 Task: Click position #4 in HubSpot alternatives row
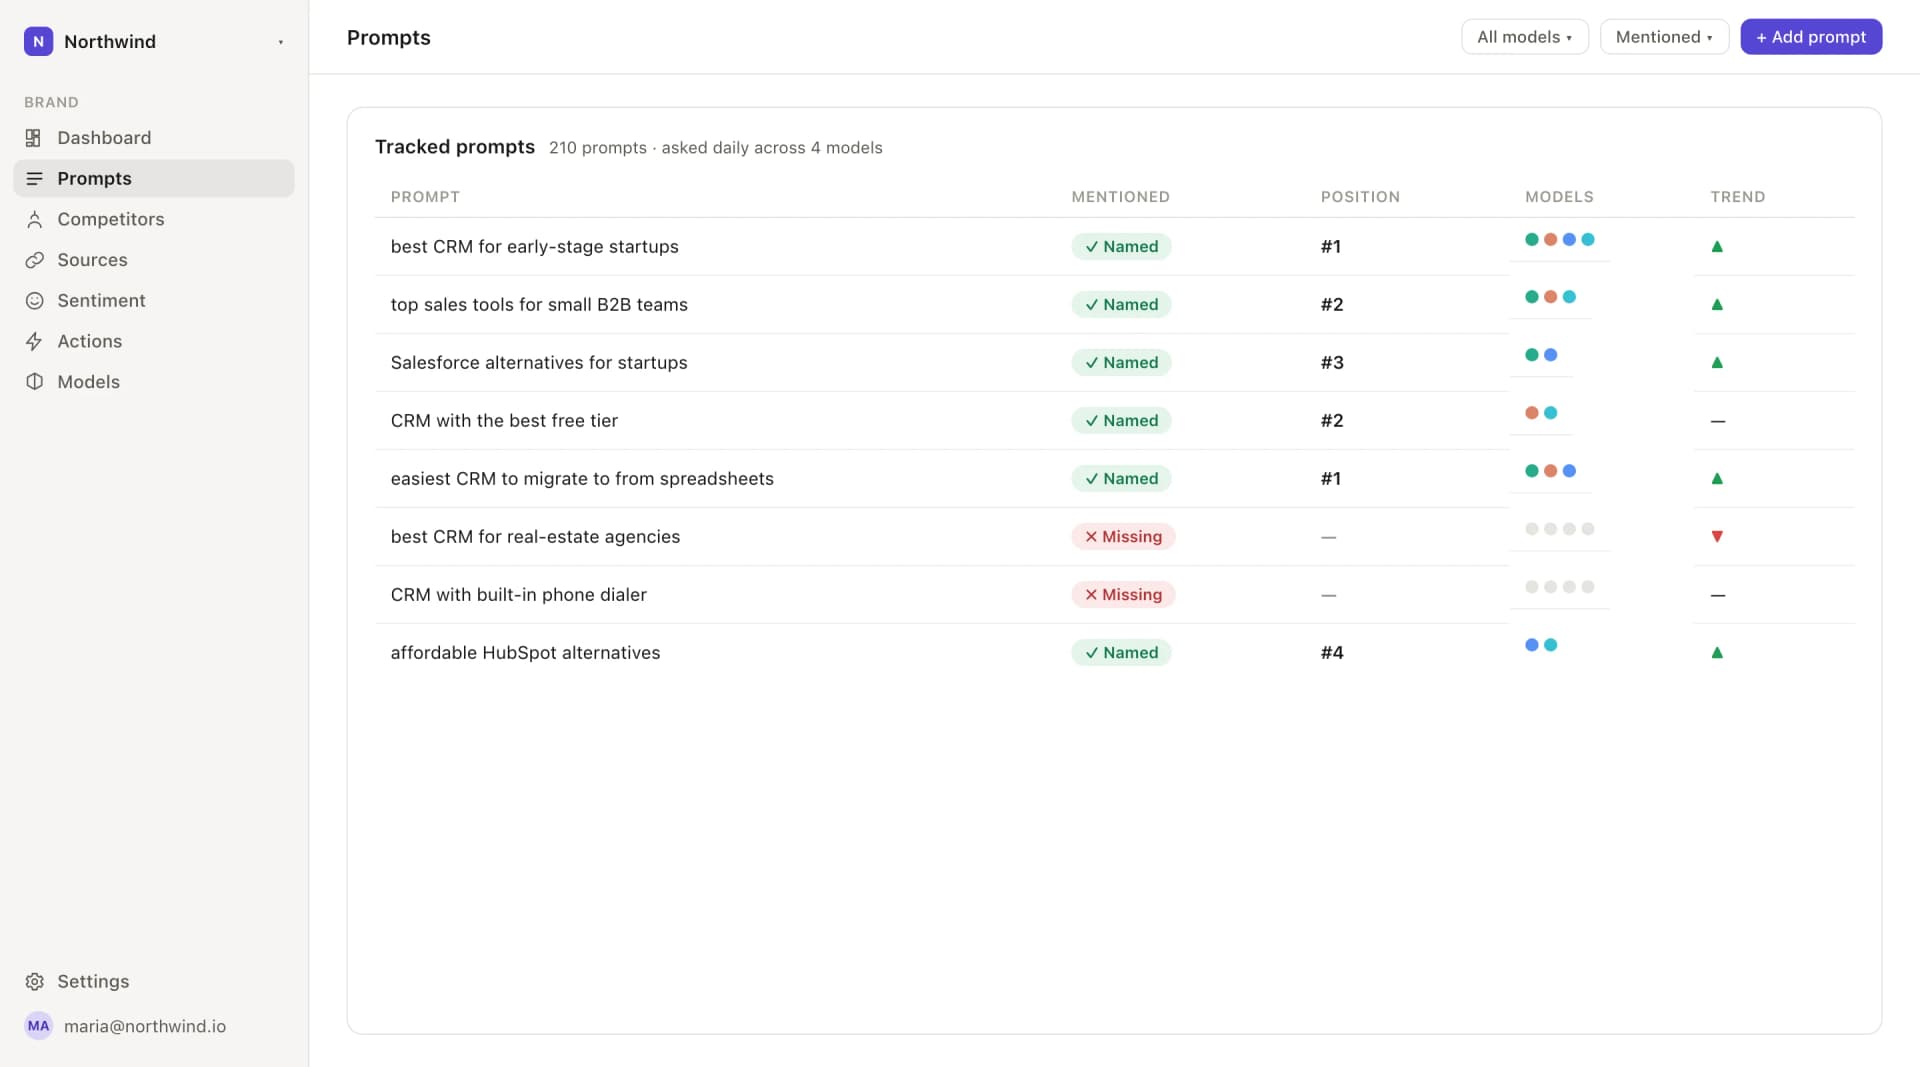point(1332,653)
